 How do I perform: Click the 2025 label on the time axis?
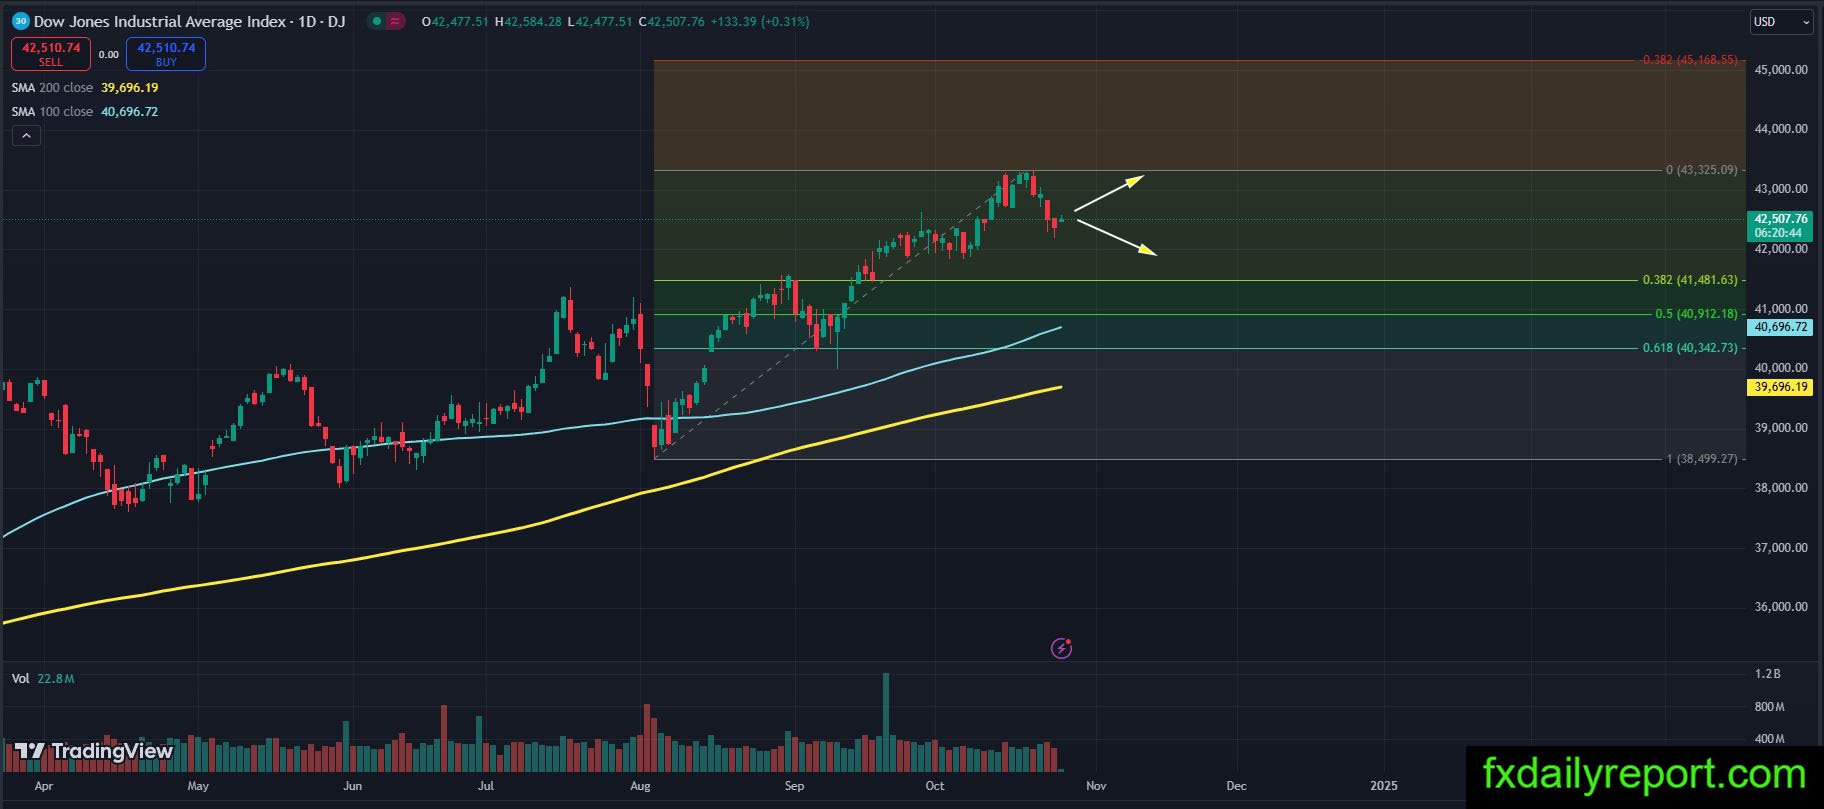(x=1384, y=786)
